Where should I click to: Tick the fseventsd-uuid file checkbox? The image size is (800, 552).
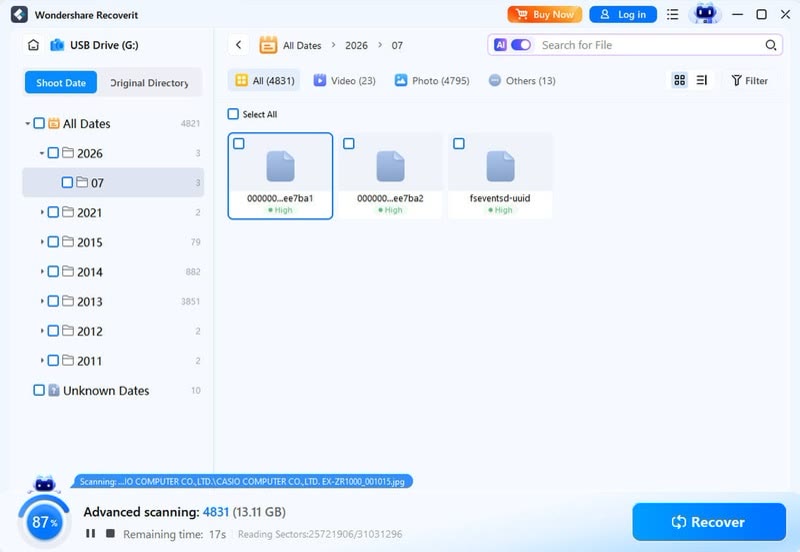coord(459,143)
